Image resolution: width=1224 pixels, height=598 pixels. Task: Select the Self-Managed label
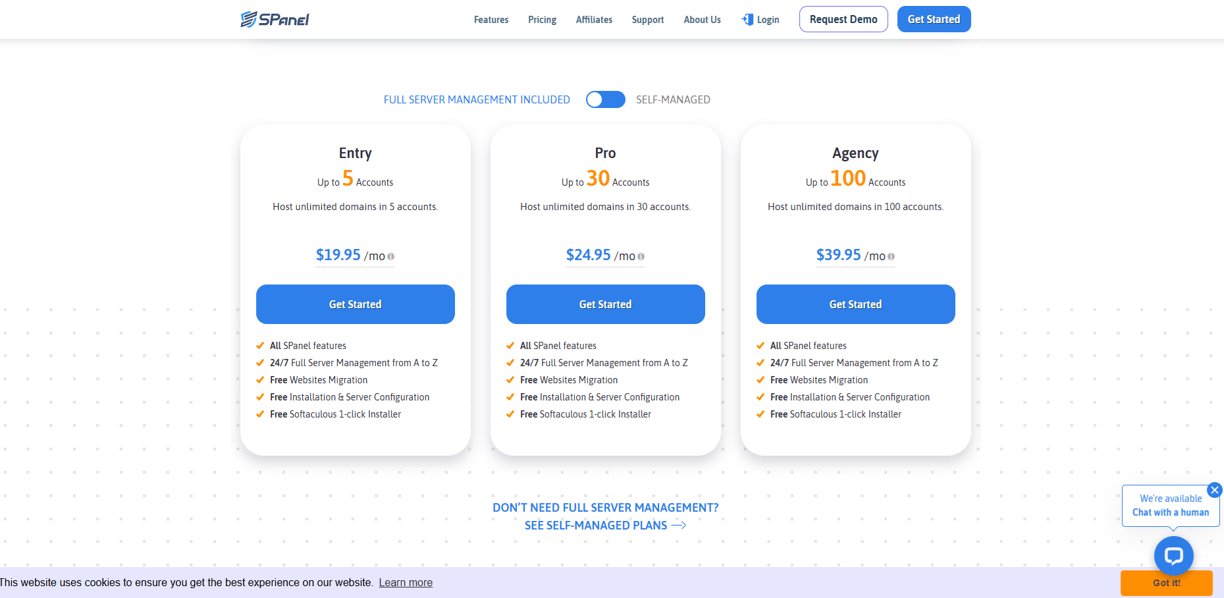point(673,100)
